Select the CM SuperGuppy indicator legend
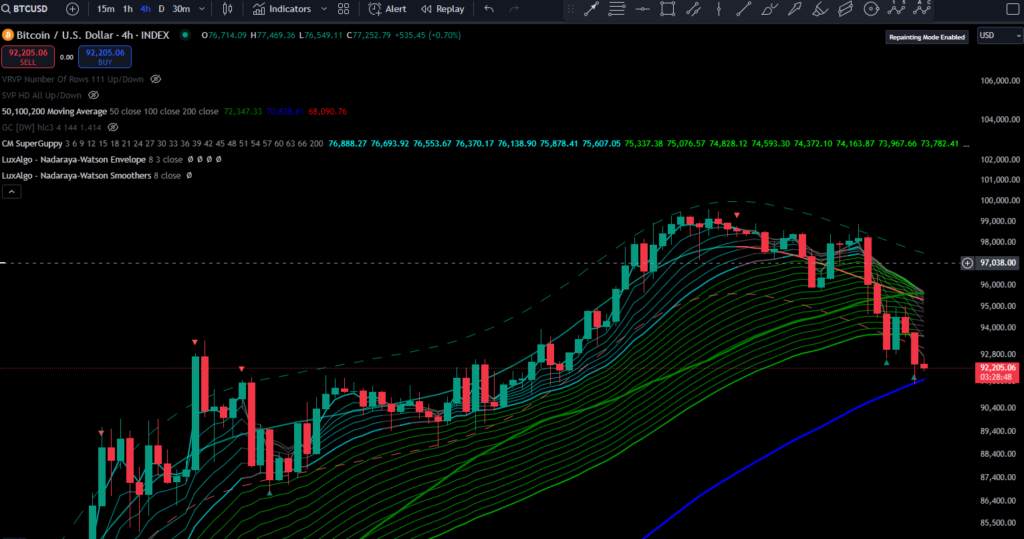The width and height of the screenshot is (1024, 539). 32,144
